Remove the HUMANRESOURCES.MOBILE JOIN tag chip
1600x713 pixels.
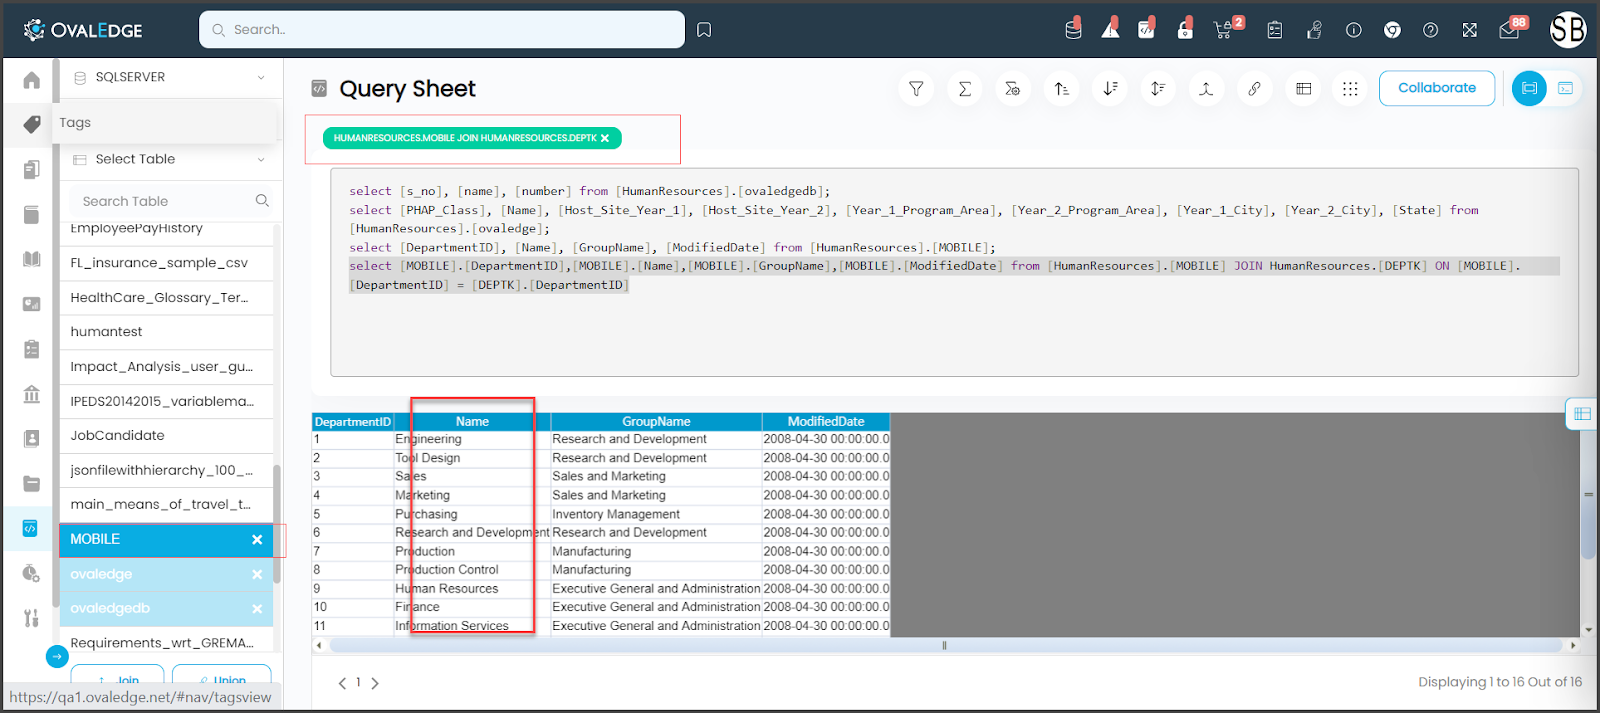605,138
